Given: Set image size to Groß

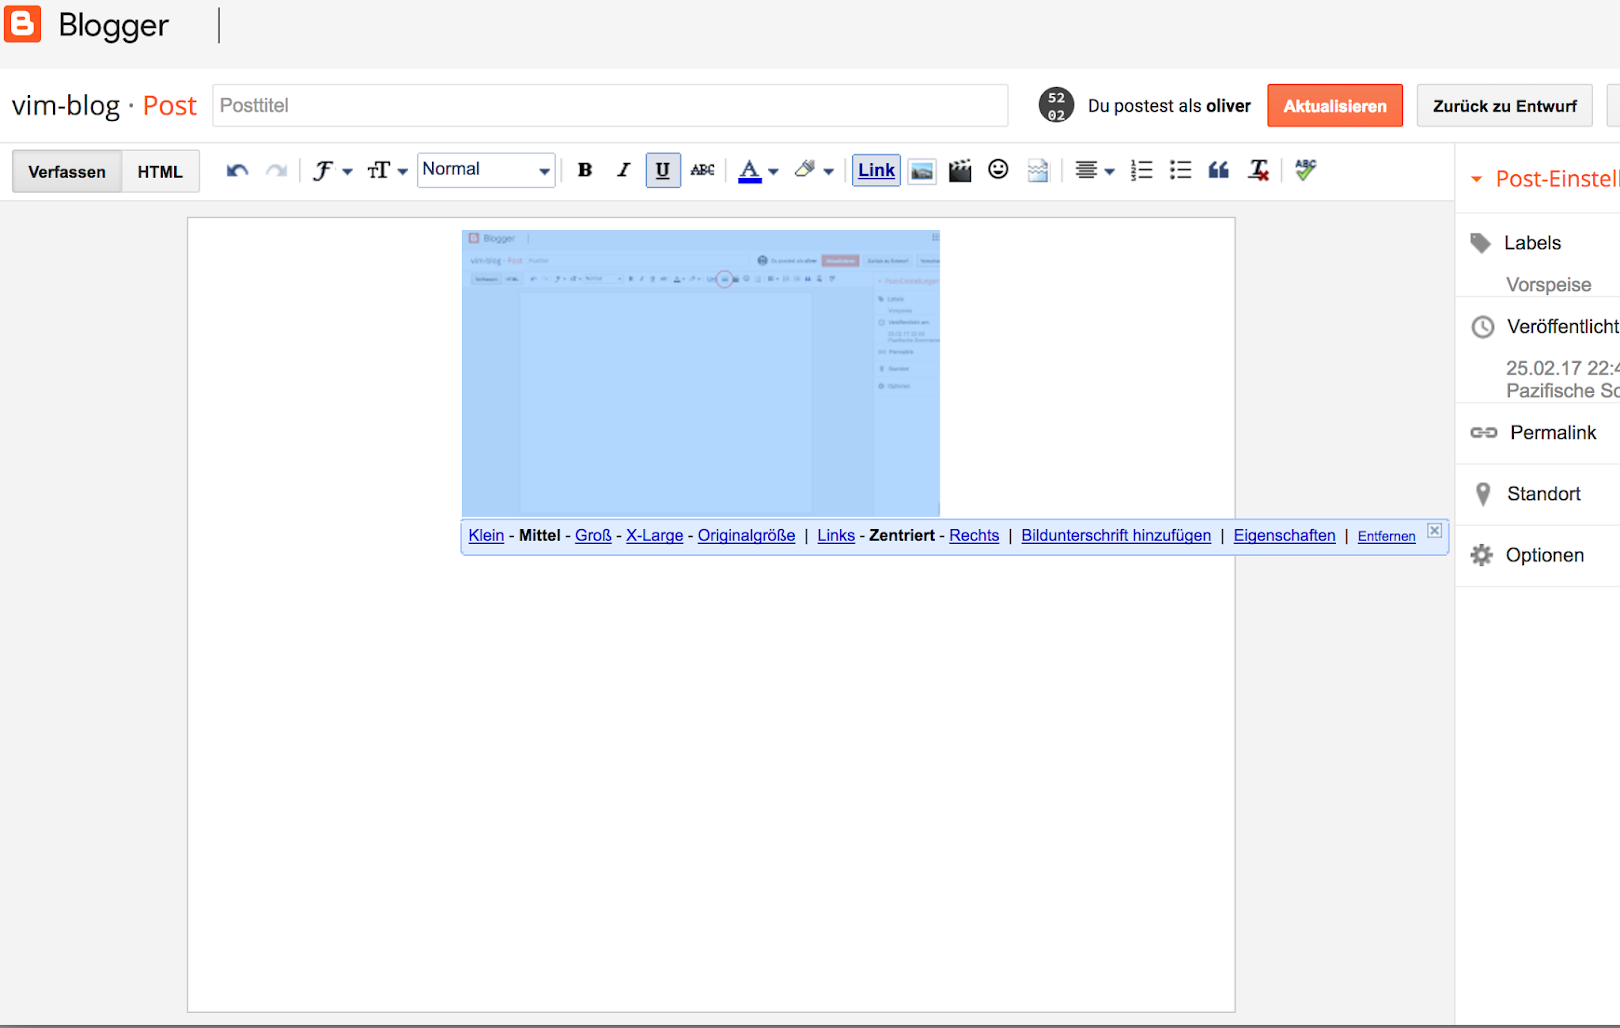Looking at the screenshot, I should [593, 536].
